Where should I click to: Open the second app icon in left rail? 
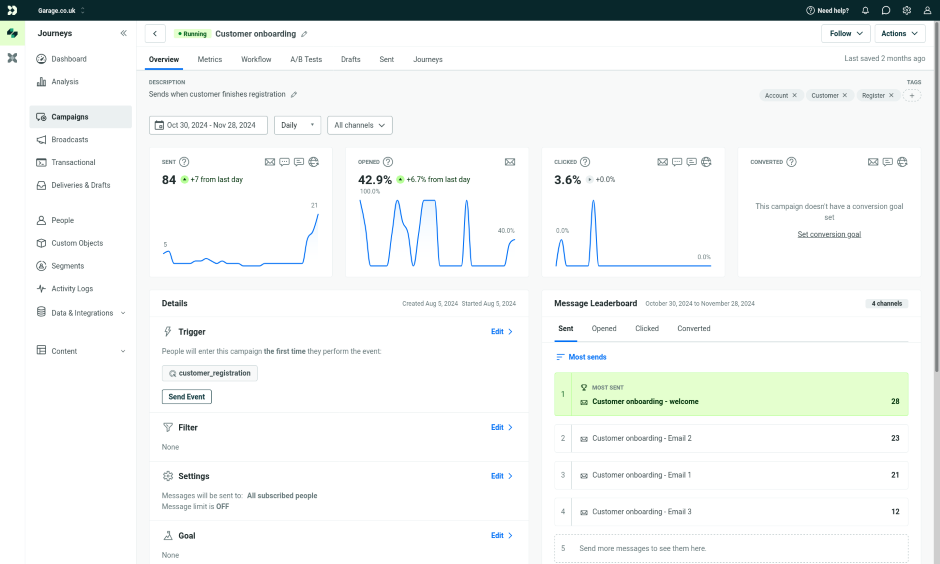point(12,58)
